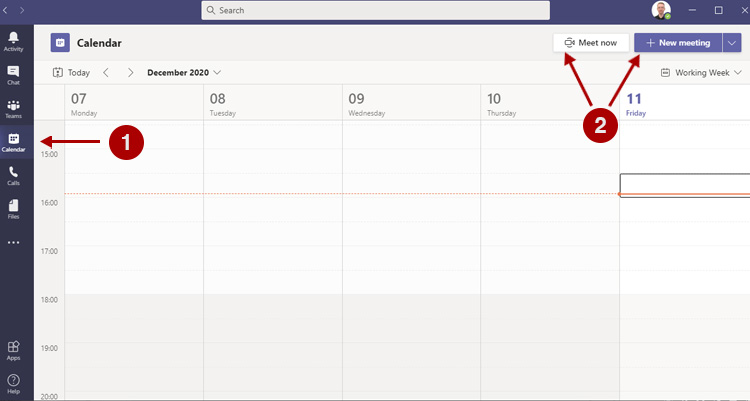
Task: Open the profile avatar menu
Action: tap(662, 10)
